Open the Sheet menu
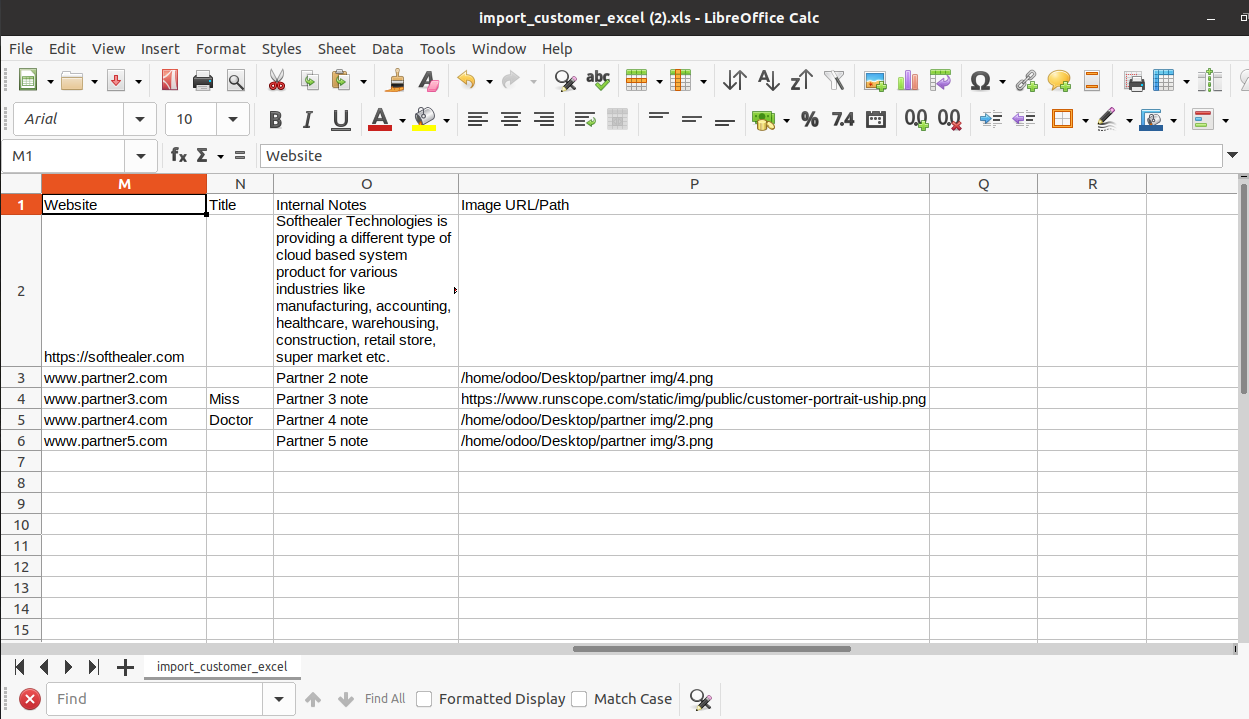 tap(336, 48)
